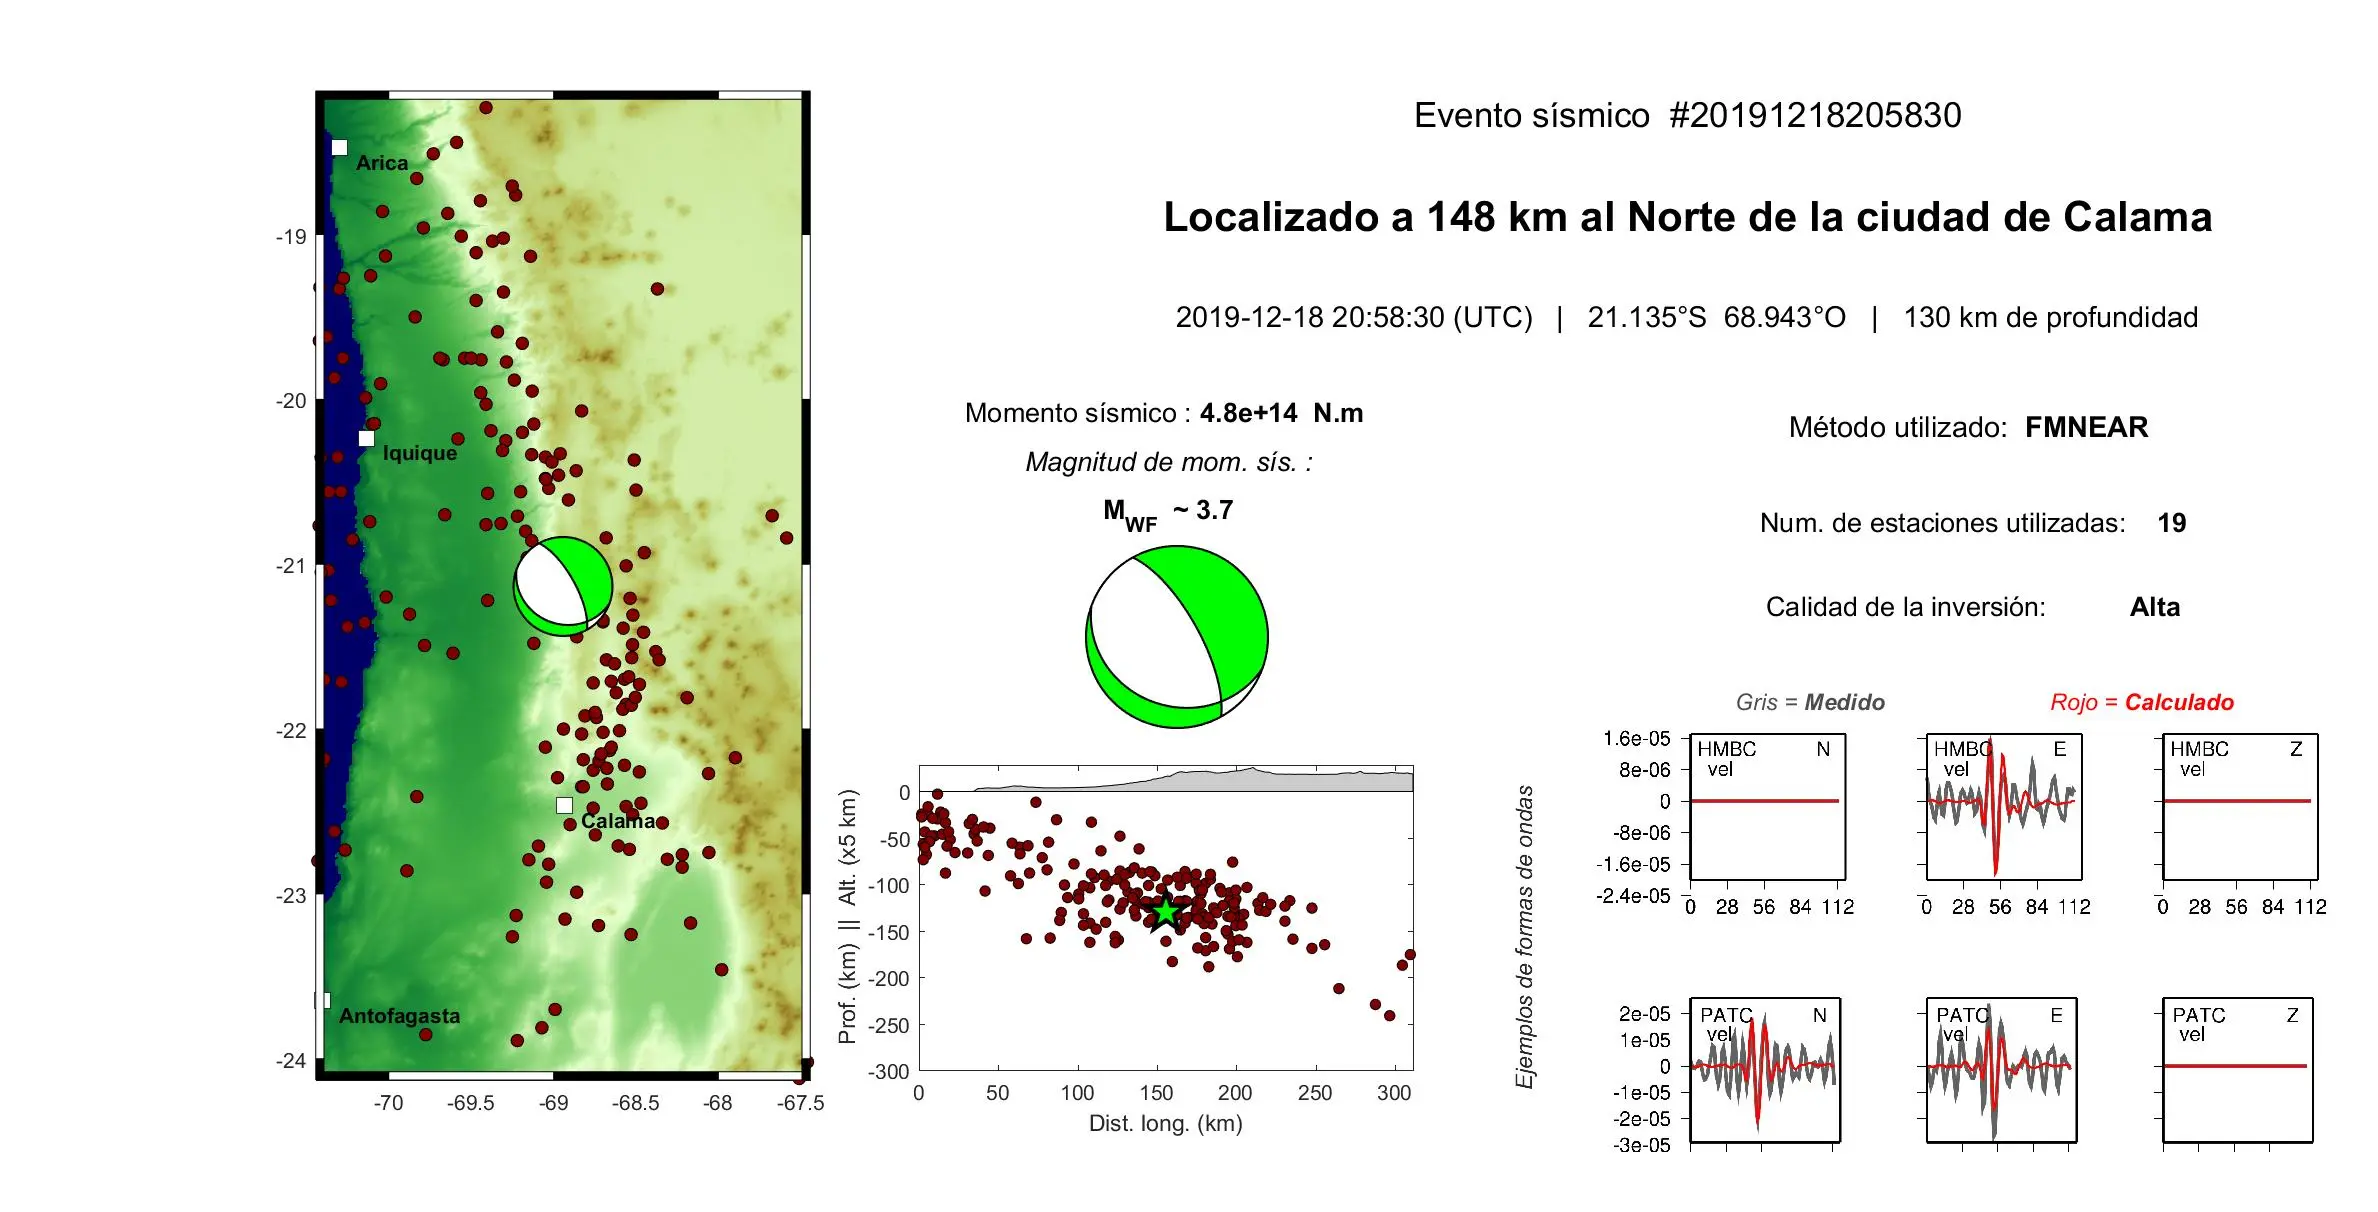The width and height of the screenshot is (2378, 1212).
Task: Click the -69 longitude tick label on map
Action: point(554,1103)
